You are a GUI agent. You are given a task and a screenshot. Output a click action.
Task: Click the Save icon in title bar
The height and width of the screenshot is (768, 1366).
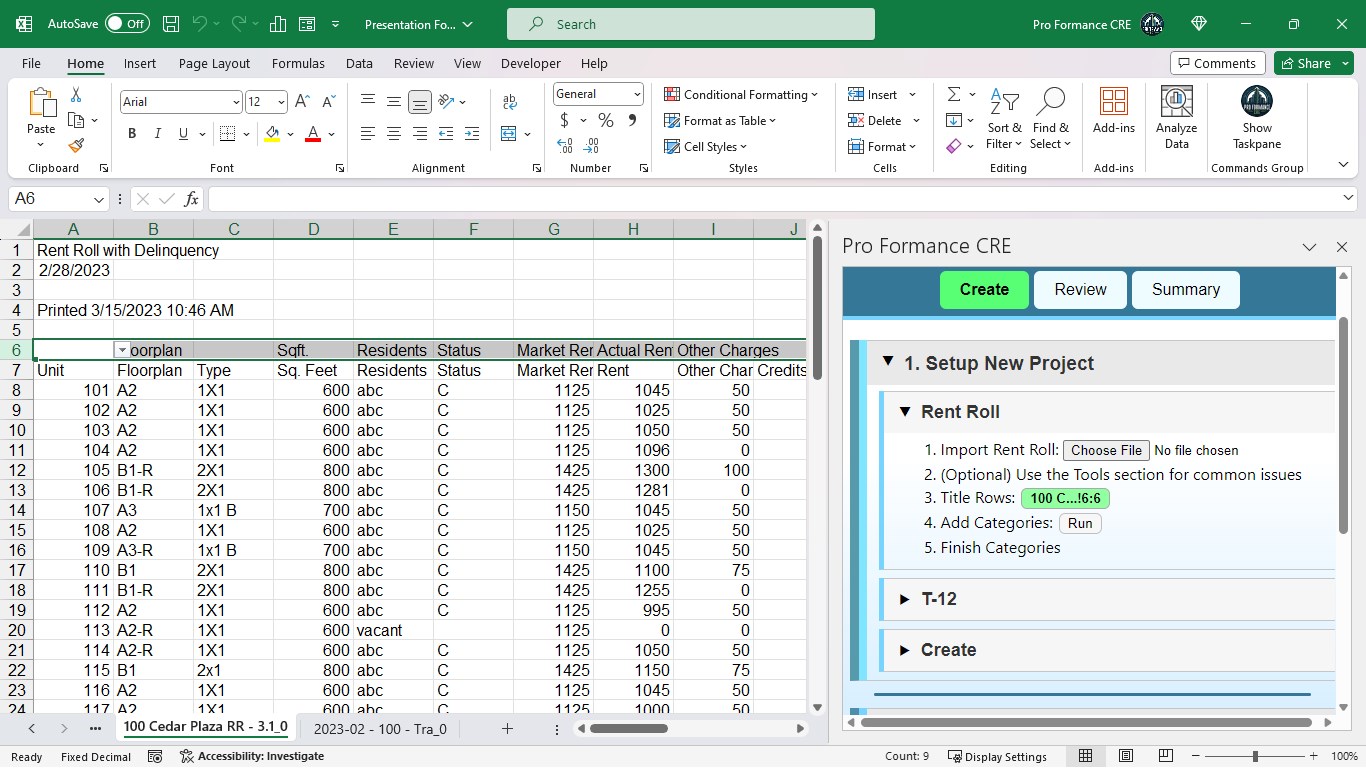(x=171, y=24)
